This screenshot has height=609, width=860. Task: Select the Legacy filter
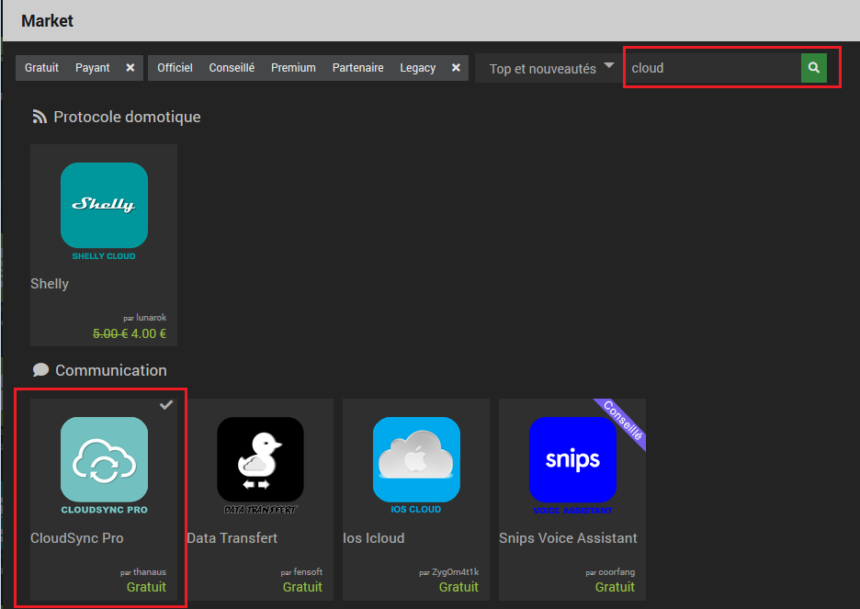pyautogui.click(x=418, y=68)
